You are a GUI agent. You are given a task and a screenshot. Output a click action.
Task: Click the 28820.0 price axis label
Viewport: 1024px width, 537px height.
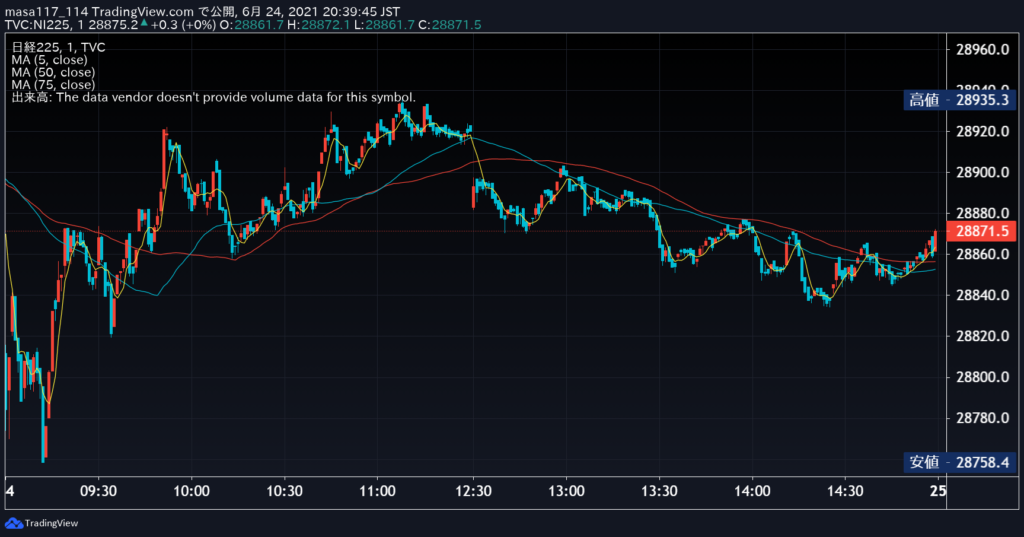click(x=982, y=336)
